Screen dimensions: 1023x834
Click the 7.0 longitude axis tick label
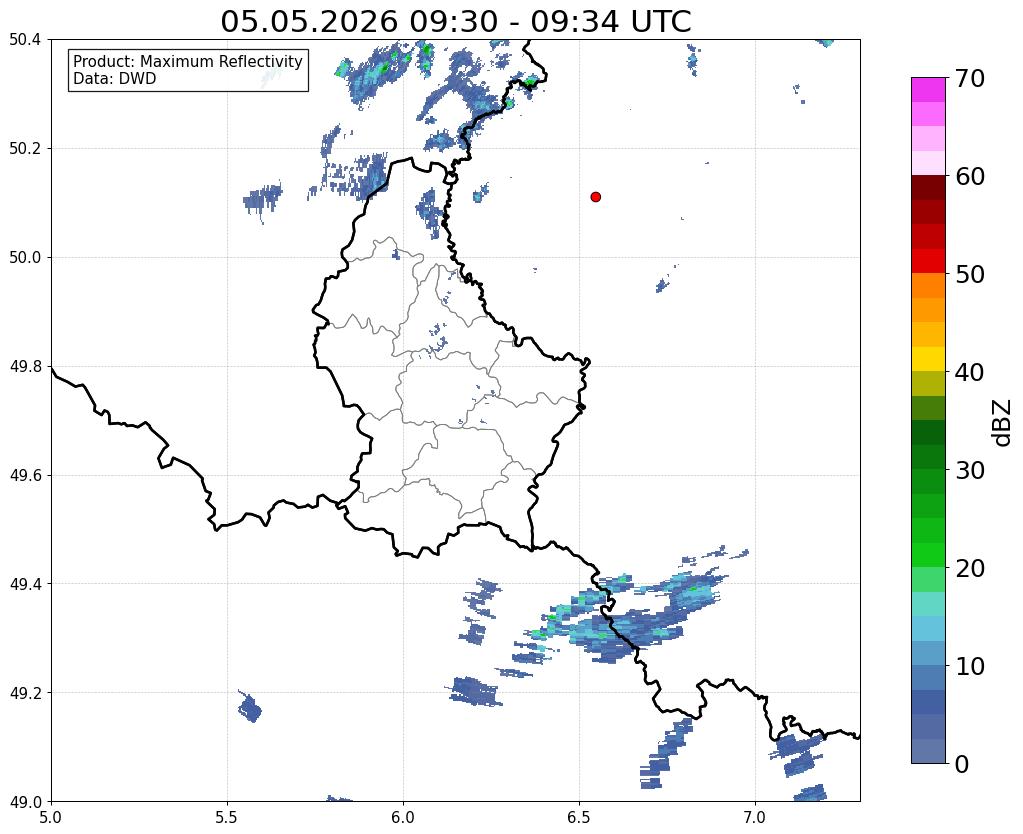pos(754,817)
